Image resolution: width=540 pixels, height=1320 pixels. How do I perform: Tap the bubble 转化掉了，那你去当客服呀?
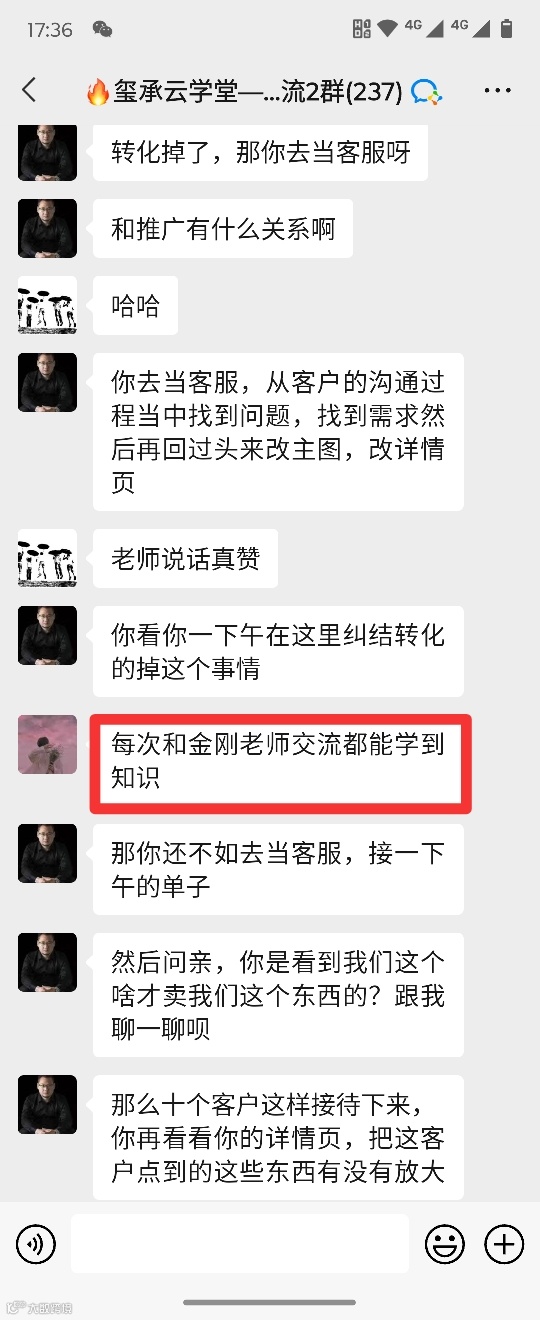pyautogui.click(x=260, y=152)
